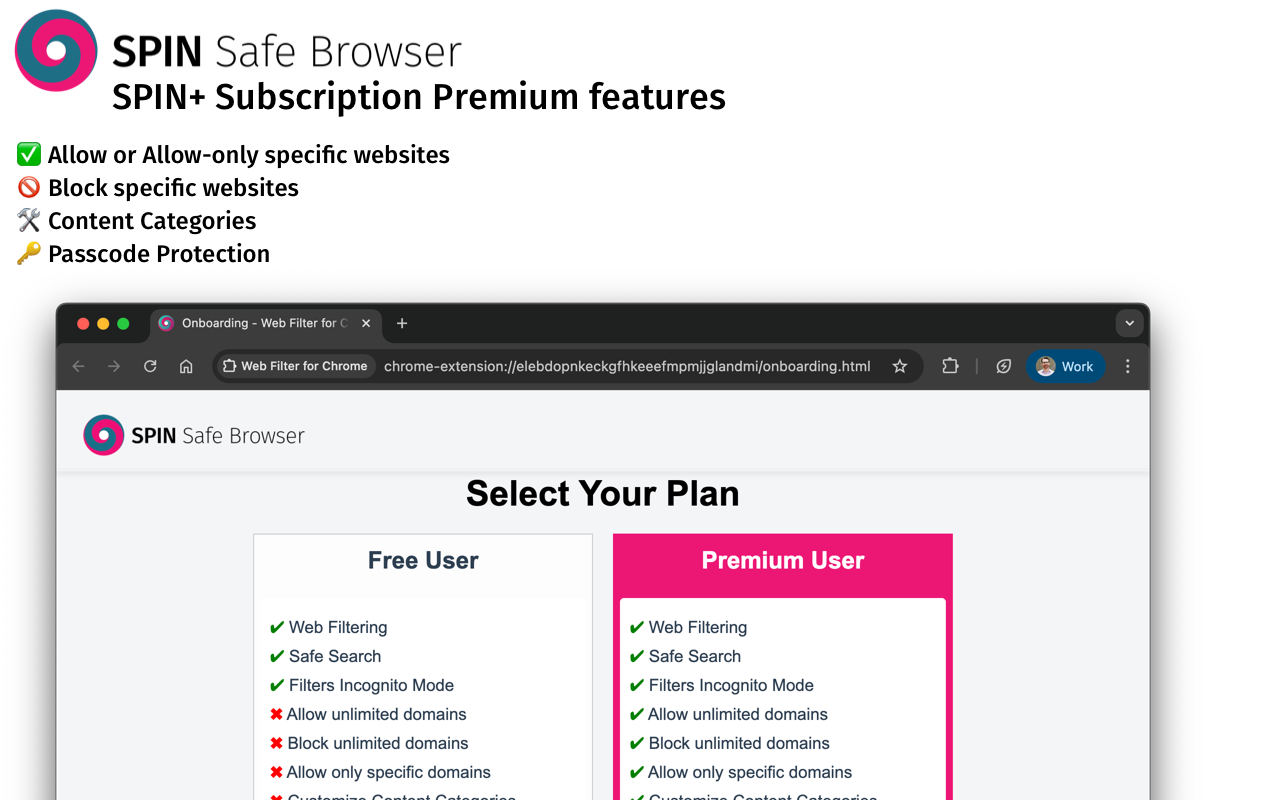Click the key emoji beside Passcode Protection
Image resolution: width=1280 pixels, height=800 pixels.
coord(27,253)
